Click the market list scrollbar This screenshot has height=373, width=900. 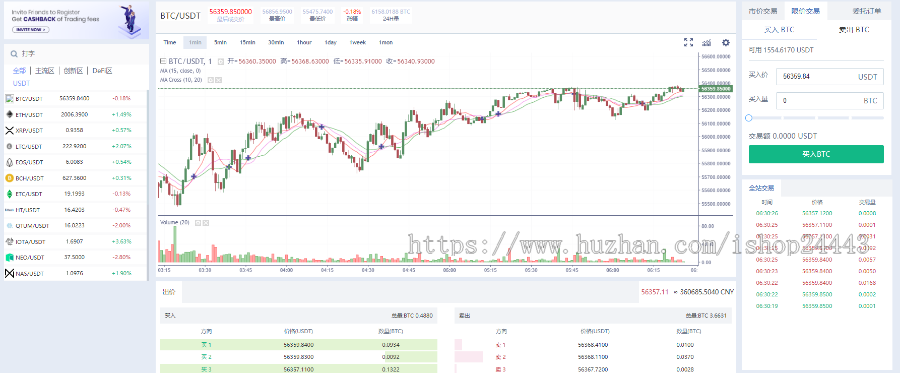148,185
